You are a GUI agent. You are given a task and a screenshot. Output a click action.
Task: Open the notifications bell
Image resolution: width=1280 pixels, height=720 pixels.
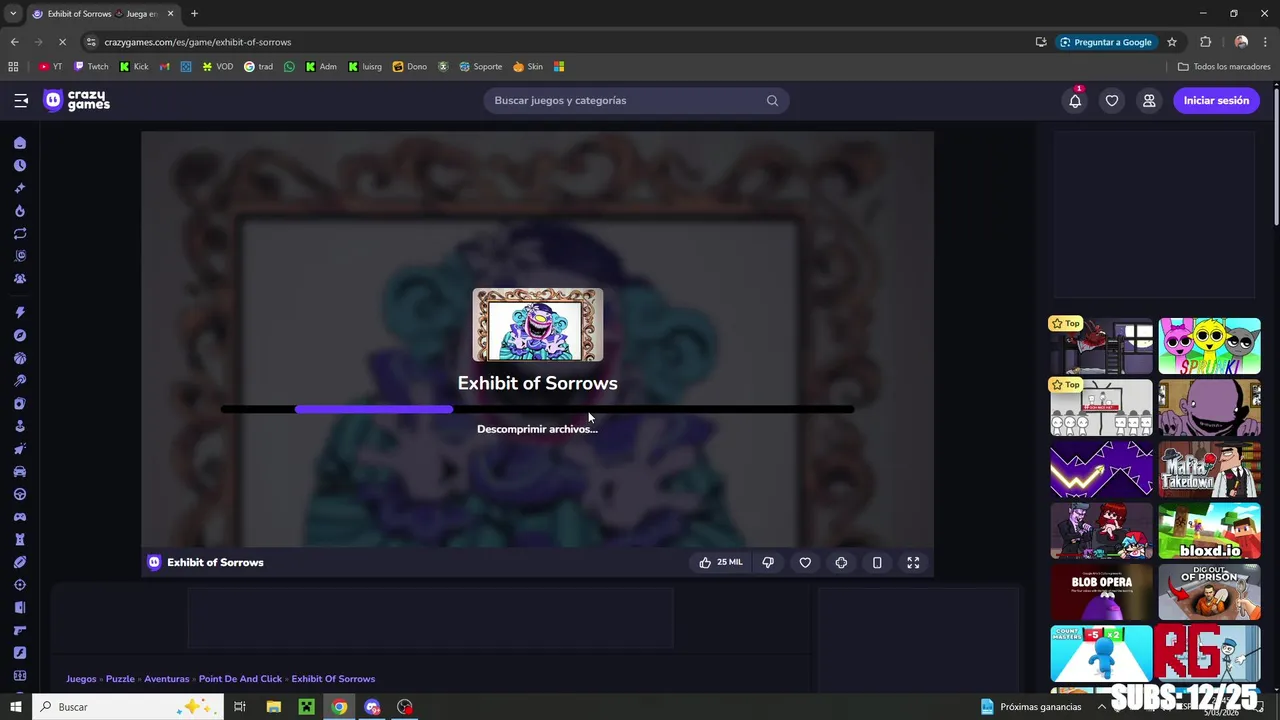[1075, 100]
